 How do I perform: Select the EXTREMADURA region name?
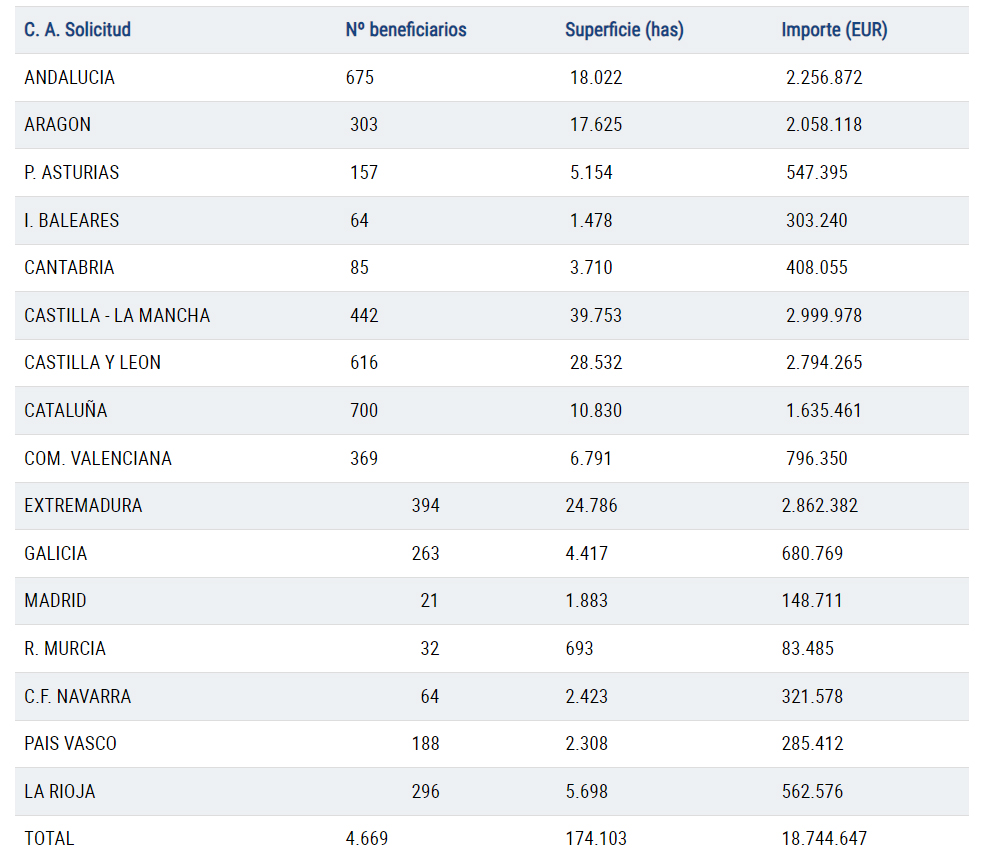point(83,506)
